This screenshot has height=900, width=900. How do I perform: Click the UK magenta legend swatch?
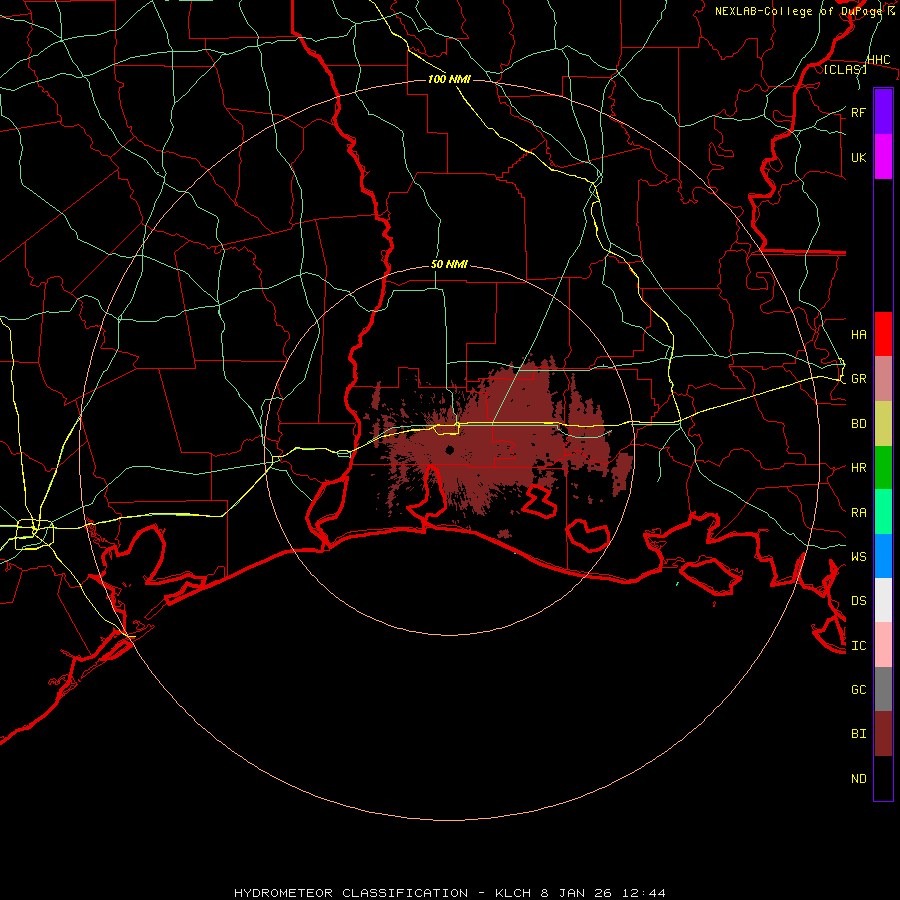pos(883,157)
